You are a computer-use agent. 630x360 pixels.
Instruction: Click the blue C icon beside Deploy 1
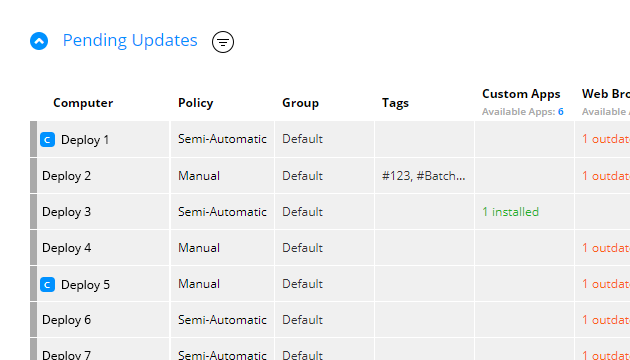point(47,140)
